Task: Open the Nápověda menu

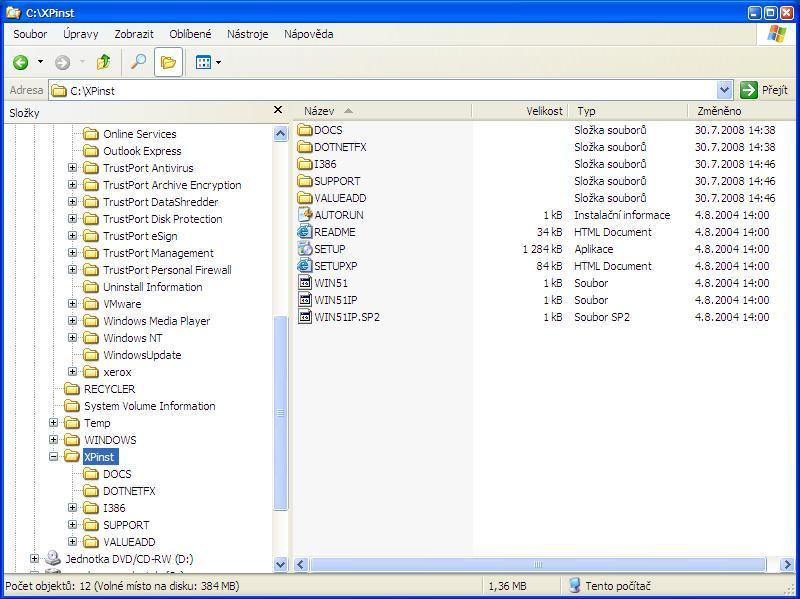Action: 309,34
